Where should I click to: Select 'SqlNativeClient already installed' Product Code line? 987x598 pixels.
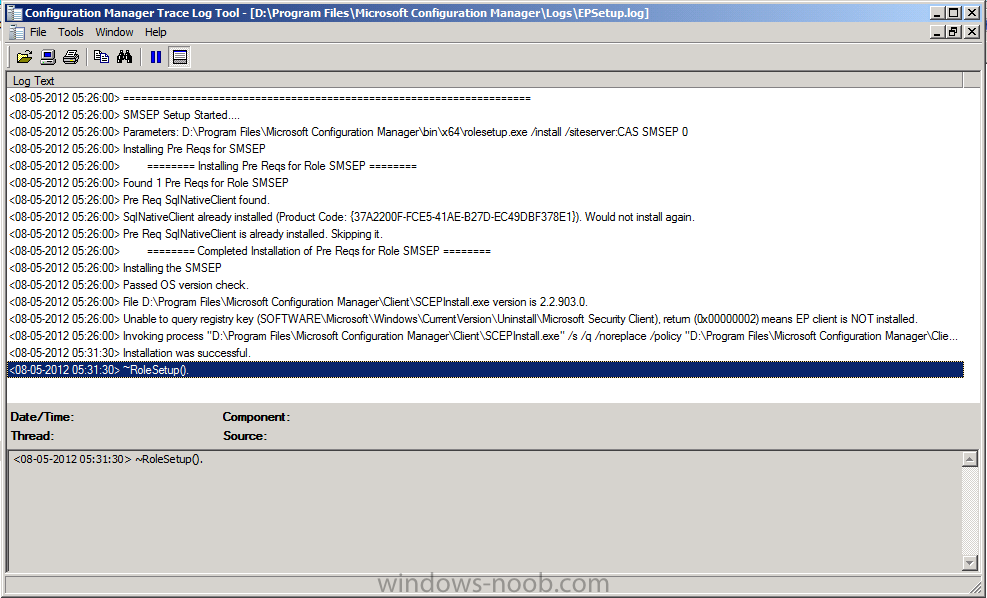pos(485,217)
